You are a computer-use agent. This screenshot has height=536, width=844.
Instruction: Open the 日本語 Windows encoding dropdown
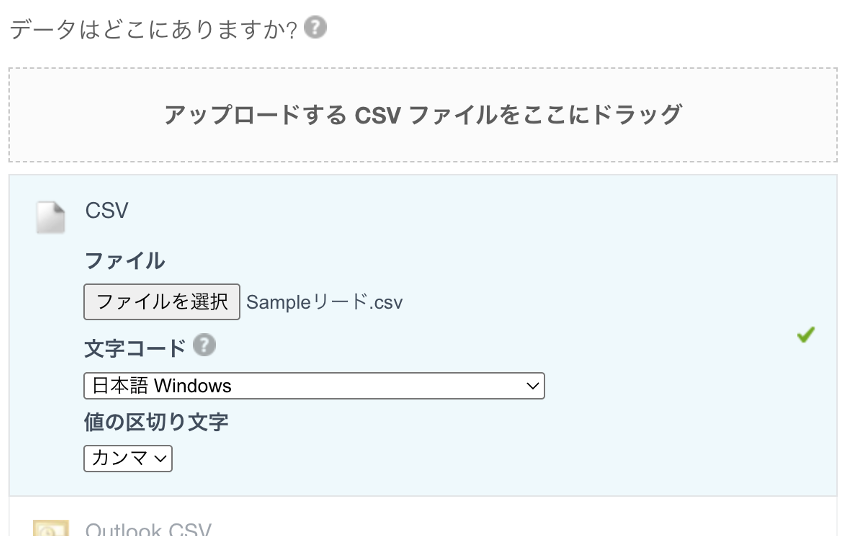click(x=314, y=386)
